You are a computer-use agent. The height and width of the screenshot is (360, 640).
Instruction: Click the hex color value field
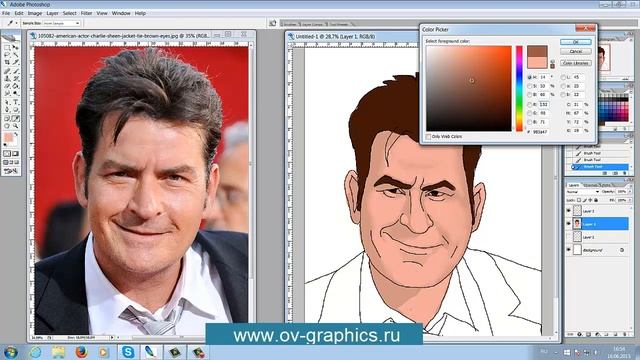click(x=540, y=132)
